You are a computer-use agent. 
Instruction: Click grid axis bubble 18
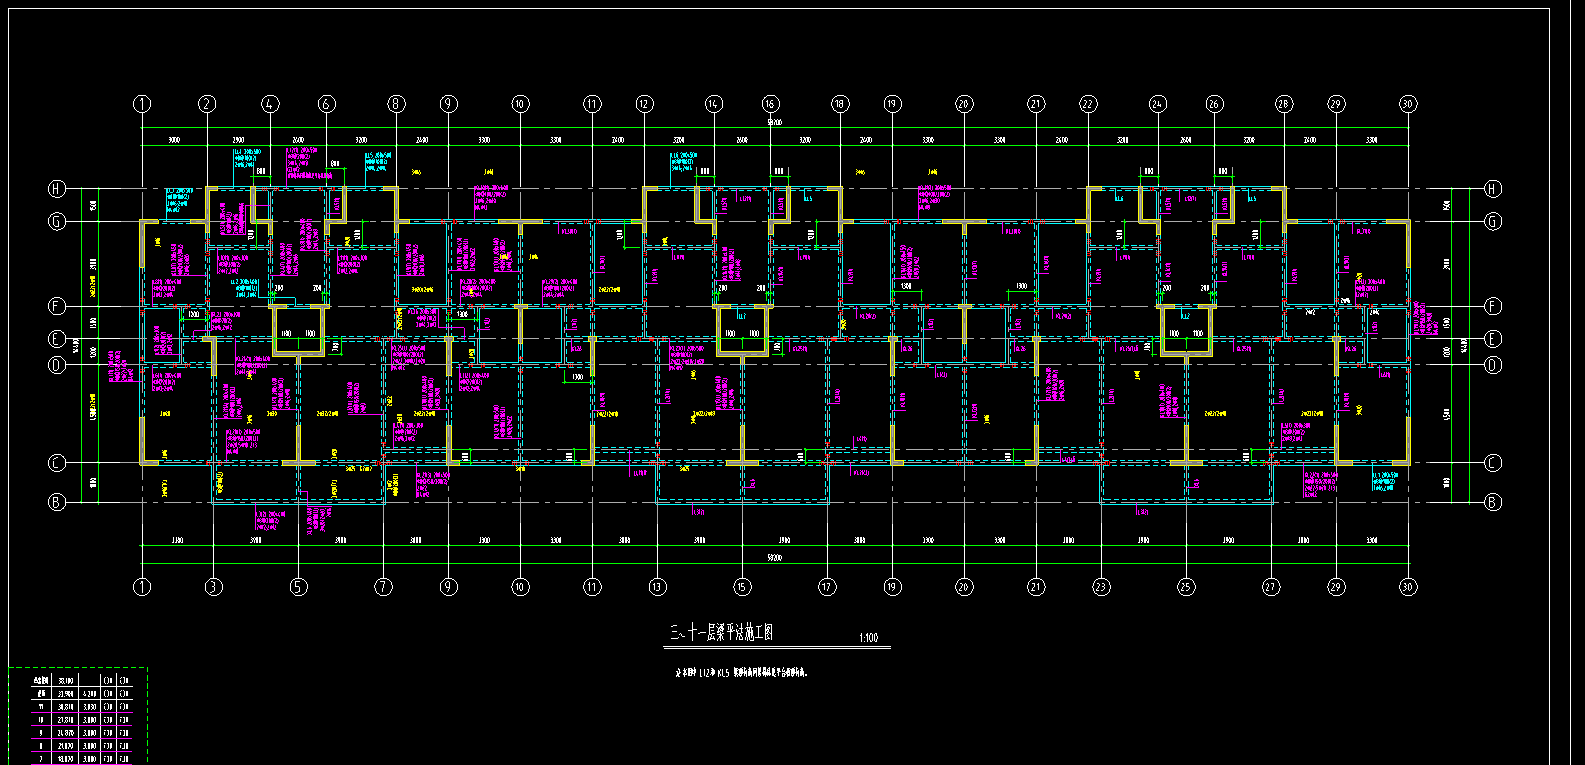point(840,104)
